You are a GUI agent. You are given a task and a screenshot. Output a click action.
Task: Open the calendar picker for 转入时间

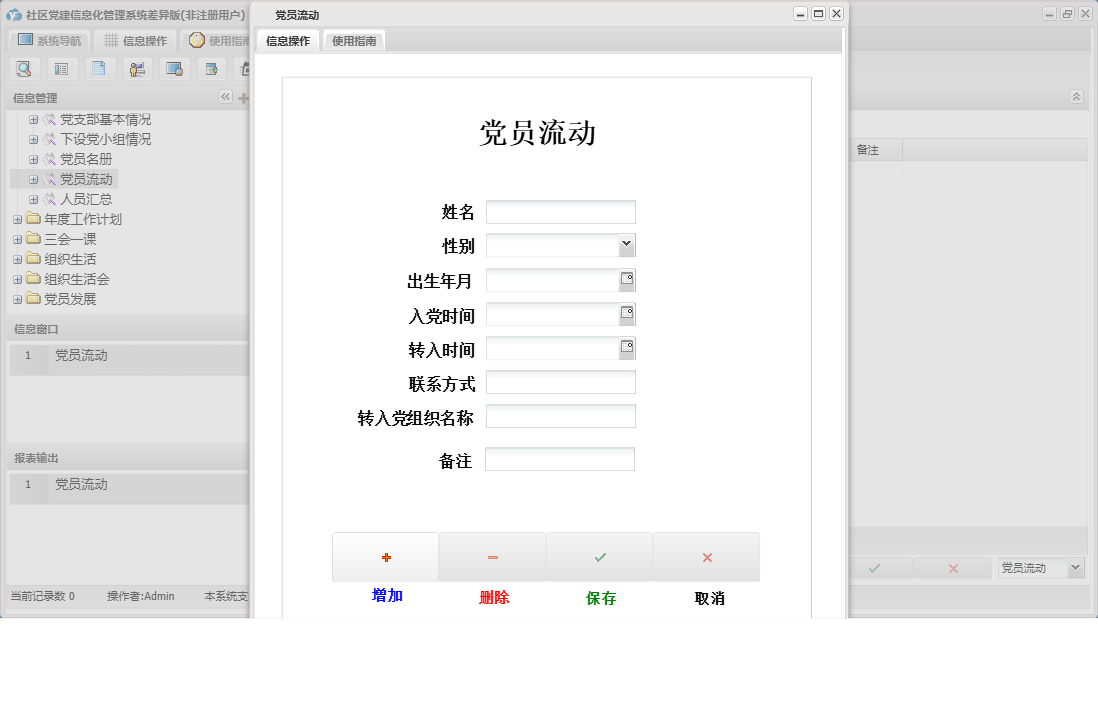coord(628,347)
